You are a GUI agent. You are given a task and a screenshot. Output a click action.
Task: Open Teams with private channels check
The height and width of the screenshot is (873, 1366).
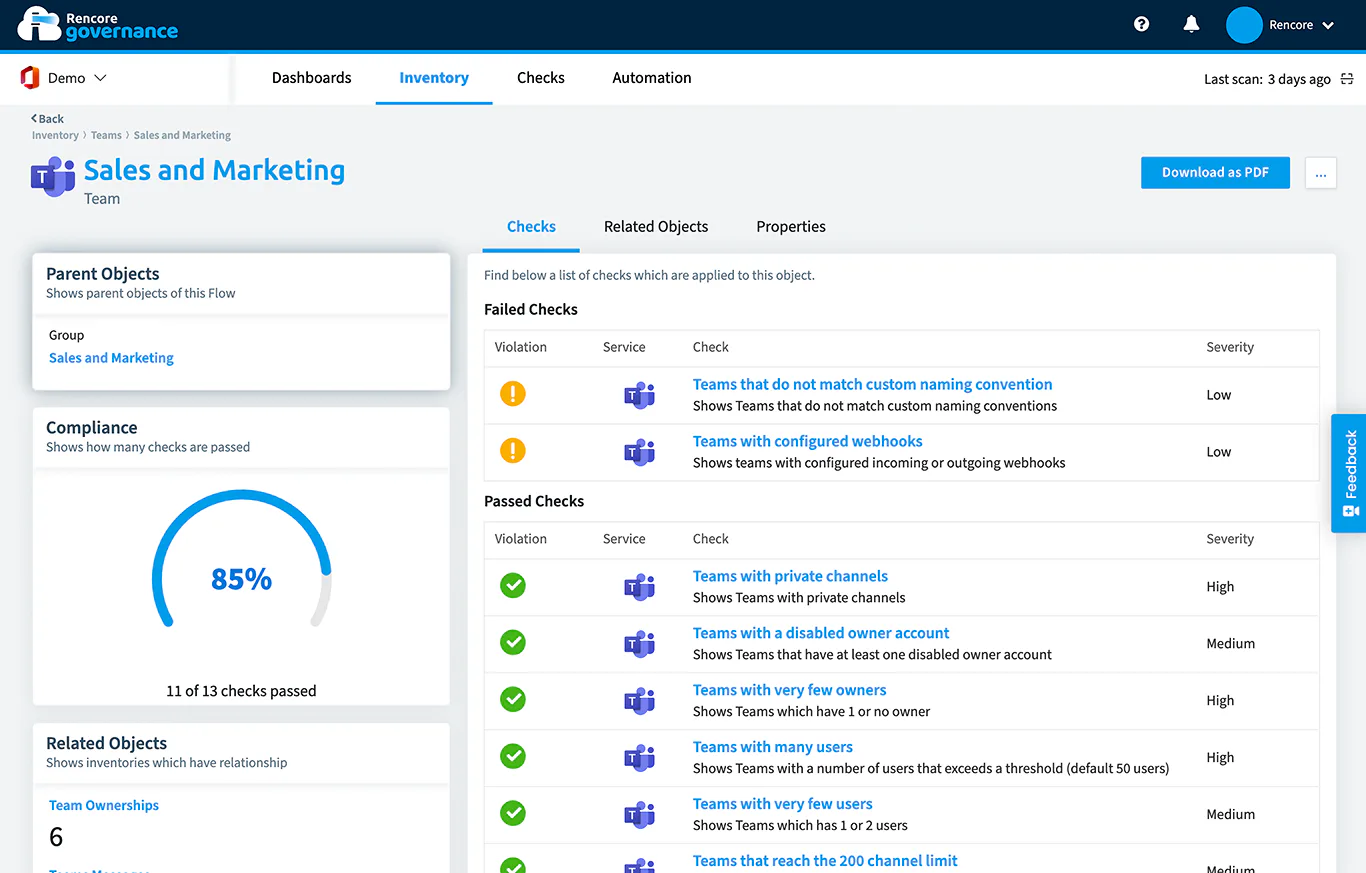(790, 576)
